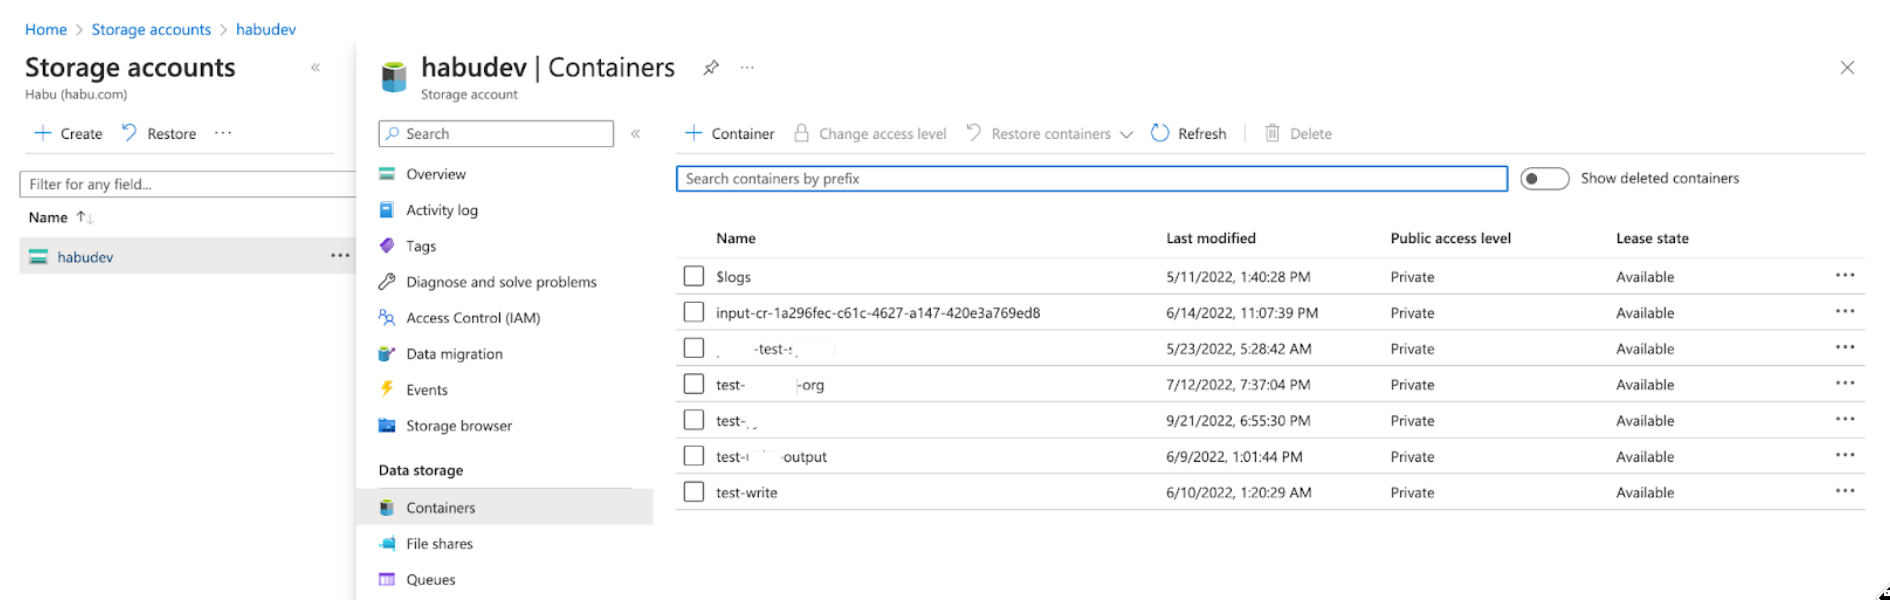Toggle Show deleted containers switch
This screenshot has width=1890, height=600.
coord(1544,179)
